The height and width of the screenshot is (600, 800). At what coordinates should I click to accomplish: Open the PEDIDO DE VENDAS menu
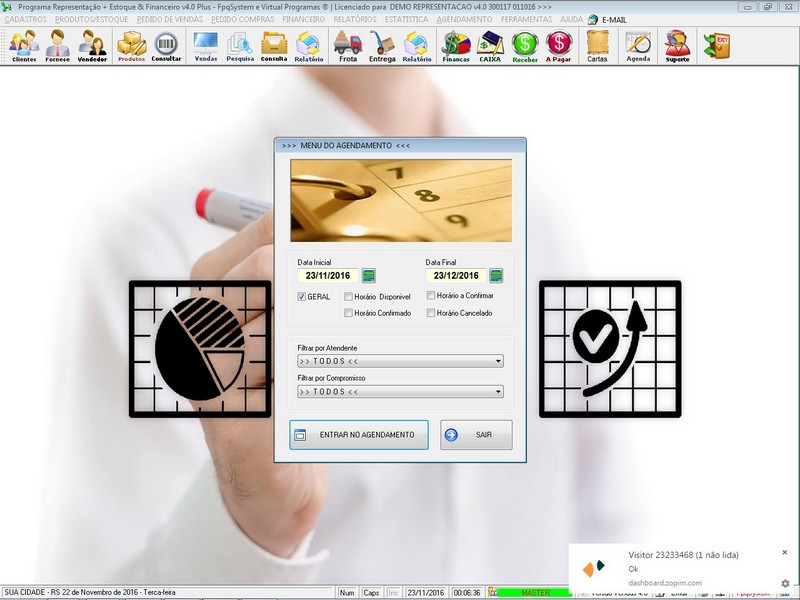[x=170, y=19]
